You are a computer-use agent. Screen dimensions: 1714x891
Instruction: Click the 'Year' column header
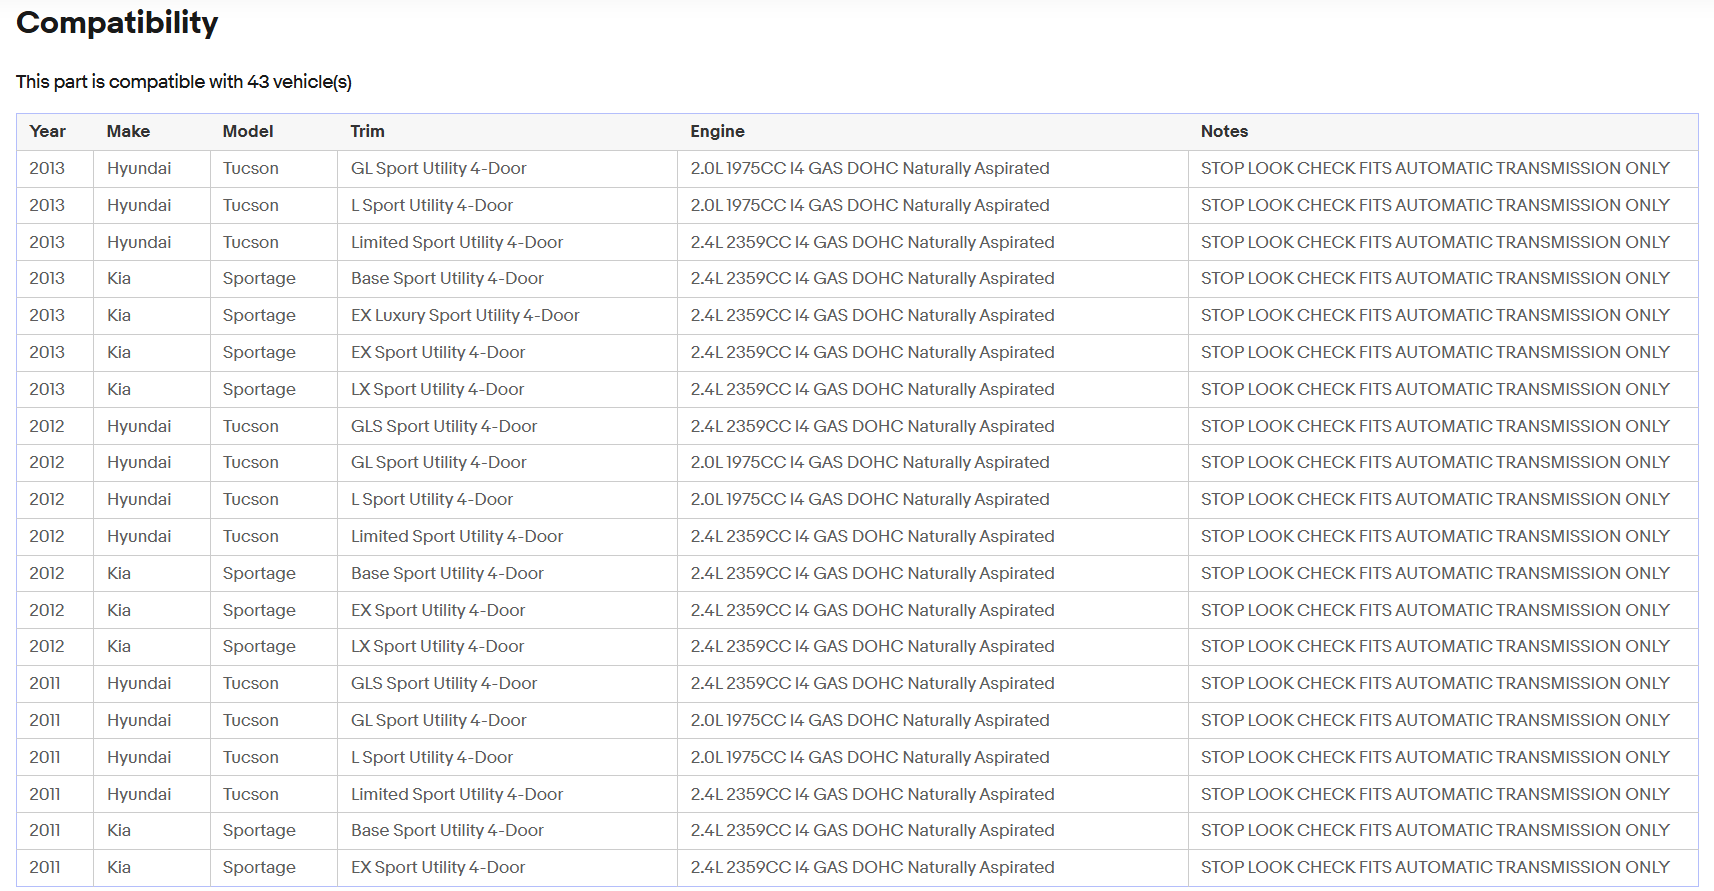tap(48, 131)
